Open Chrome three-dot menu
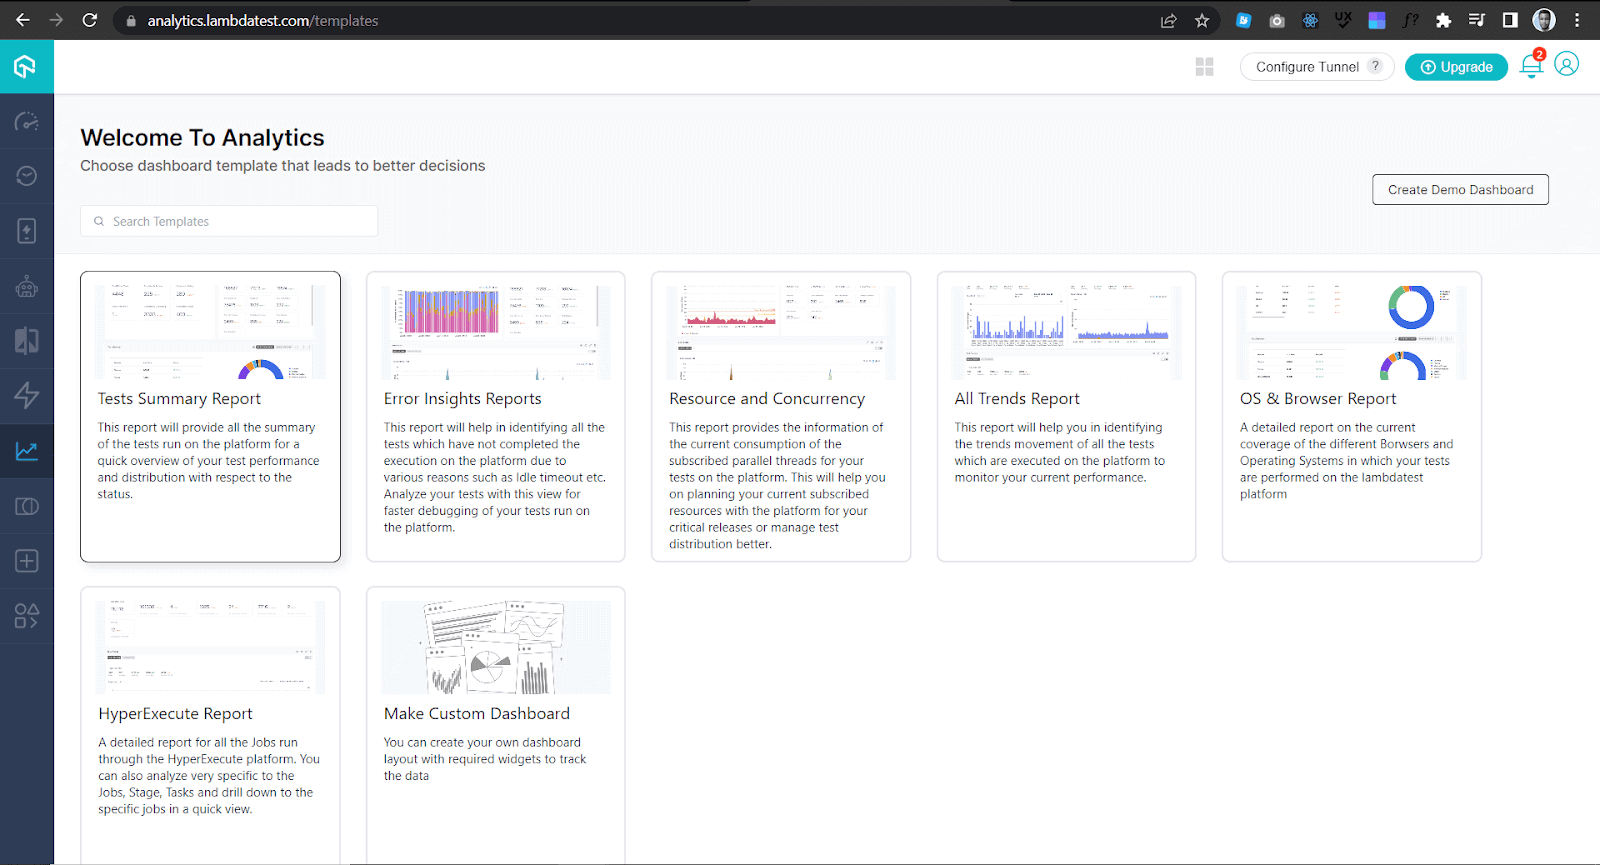1600x865 pixels. 1577,20
